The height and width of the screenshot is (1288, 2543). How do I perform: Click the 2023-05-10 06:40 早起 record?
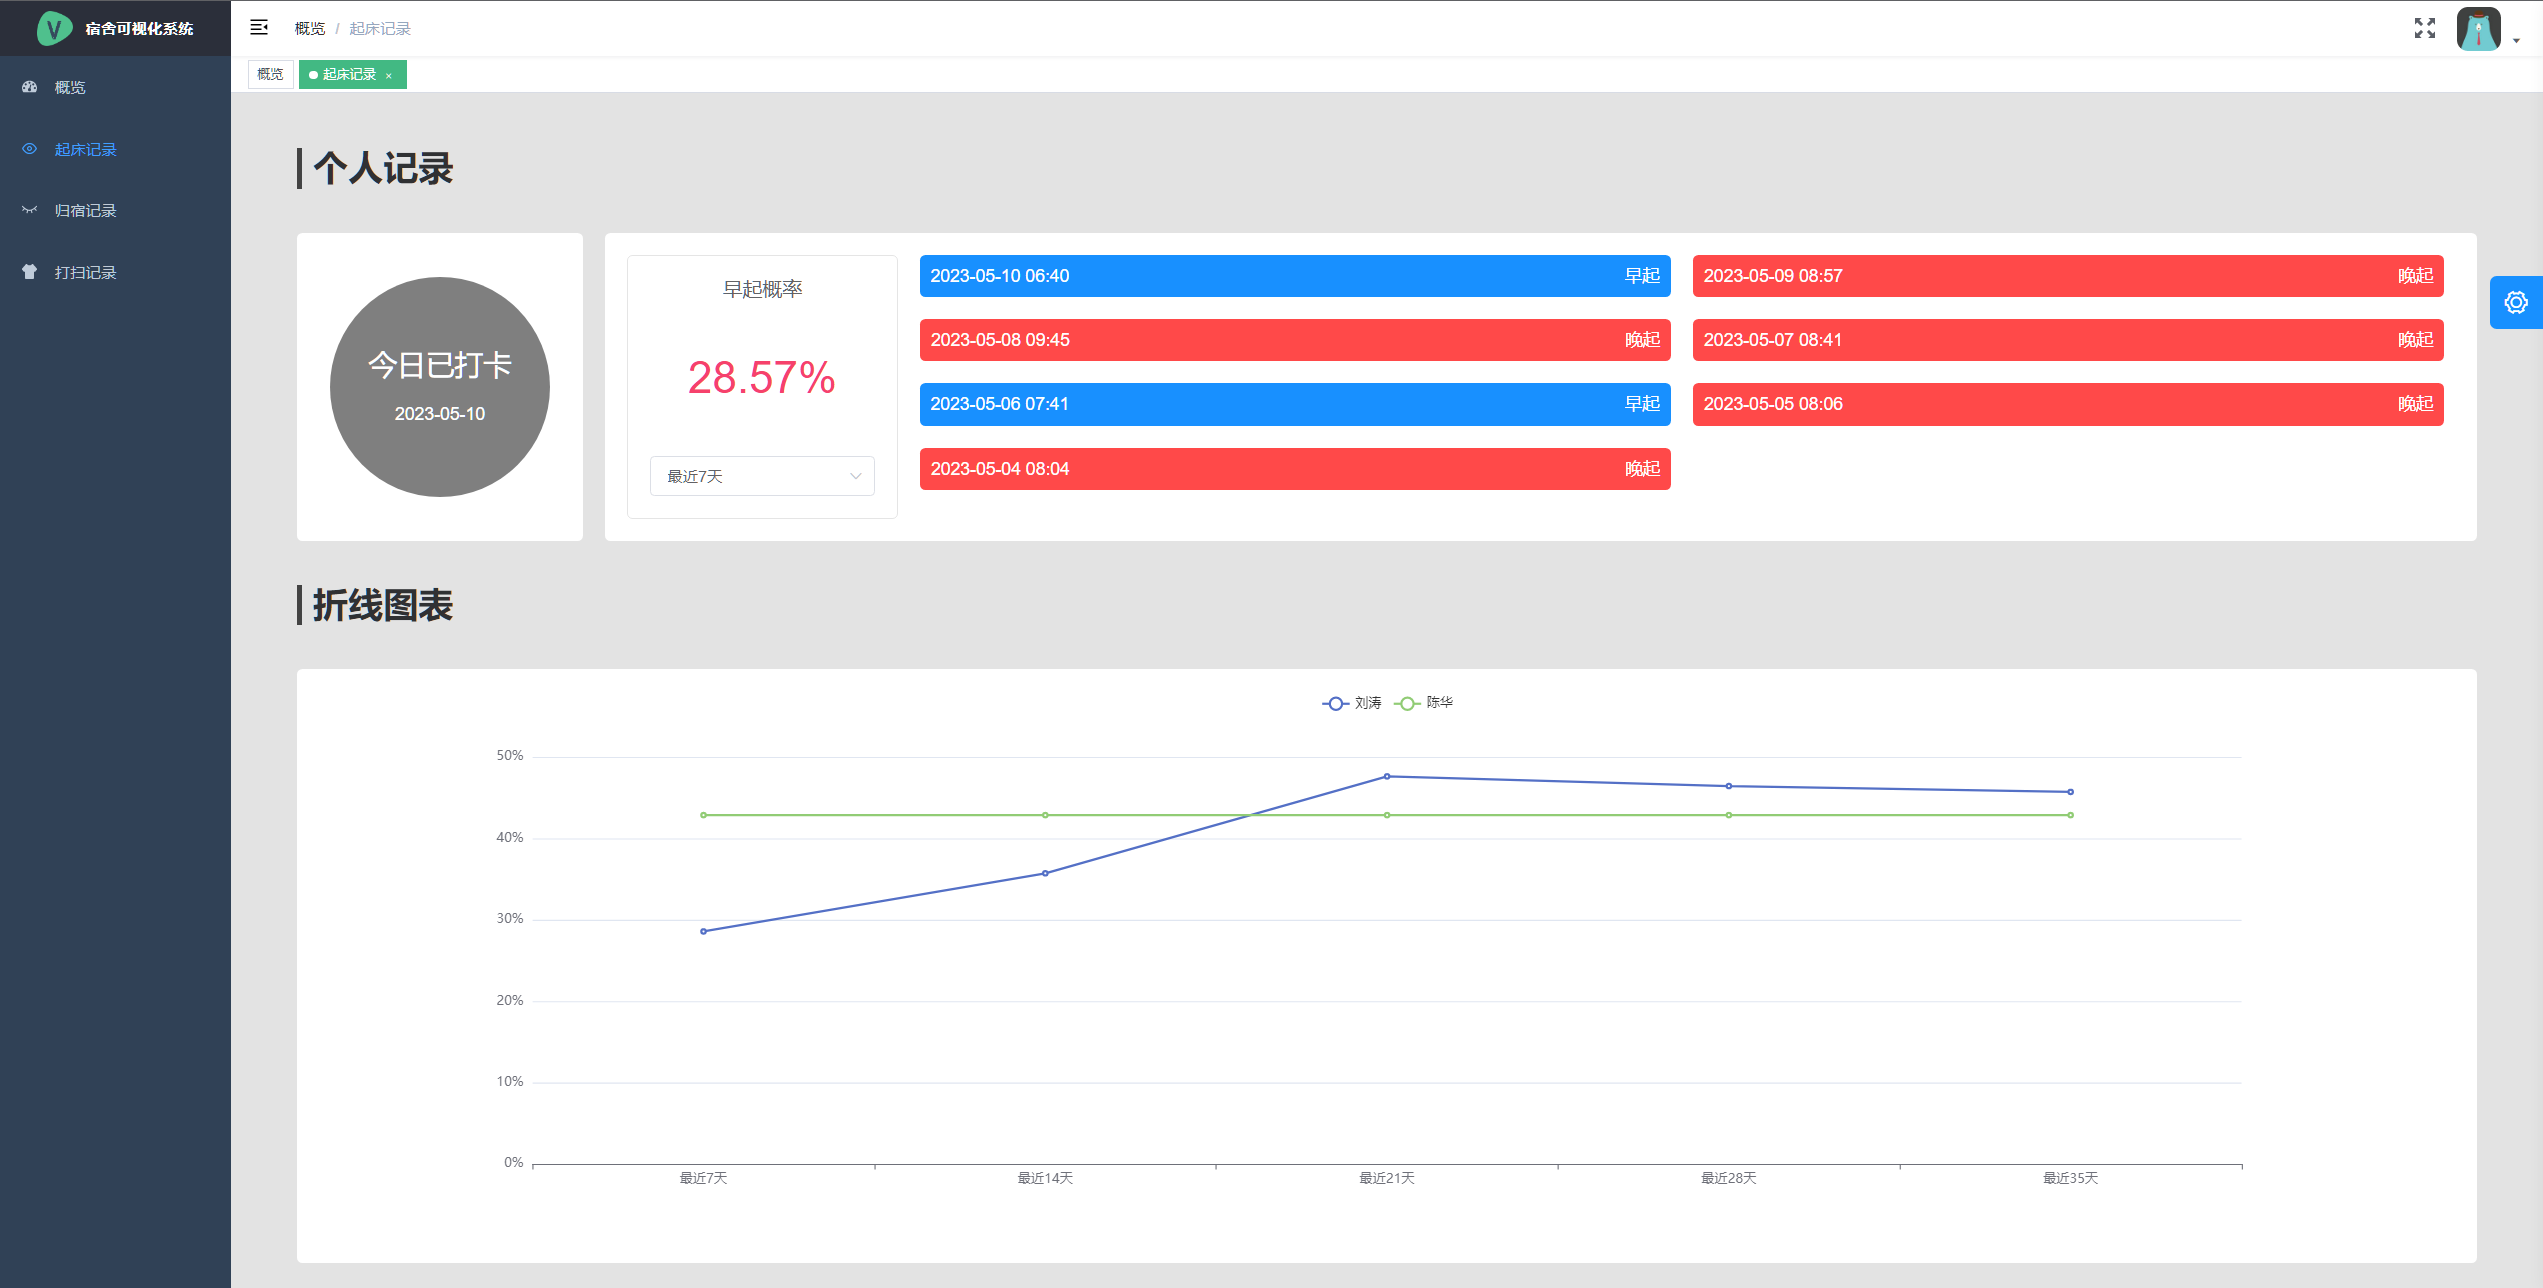click(x=1294, y=276)
